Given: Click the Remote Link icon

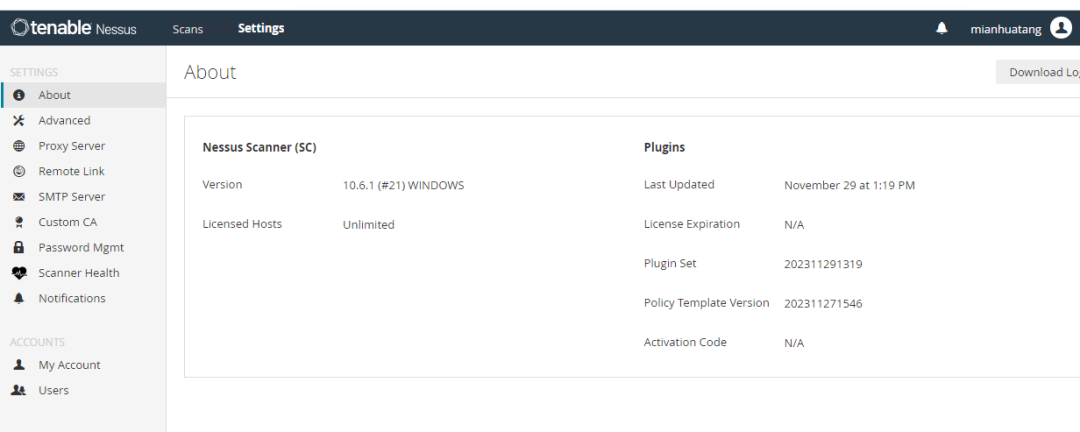Looking at the screenshot, I should tap(19, 172).
